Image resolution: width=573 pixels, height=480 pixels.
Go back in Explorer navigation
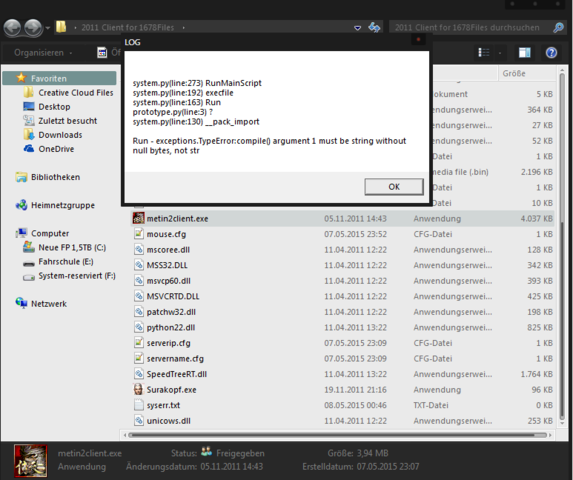[x=12, y=28]
